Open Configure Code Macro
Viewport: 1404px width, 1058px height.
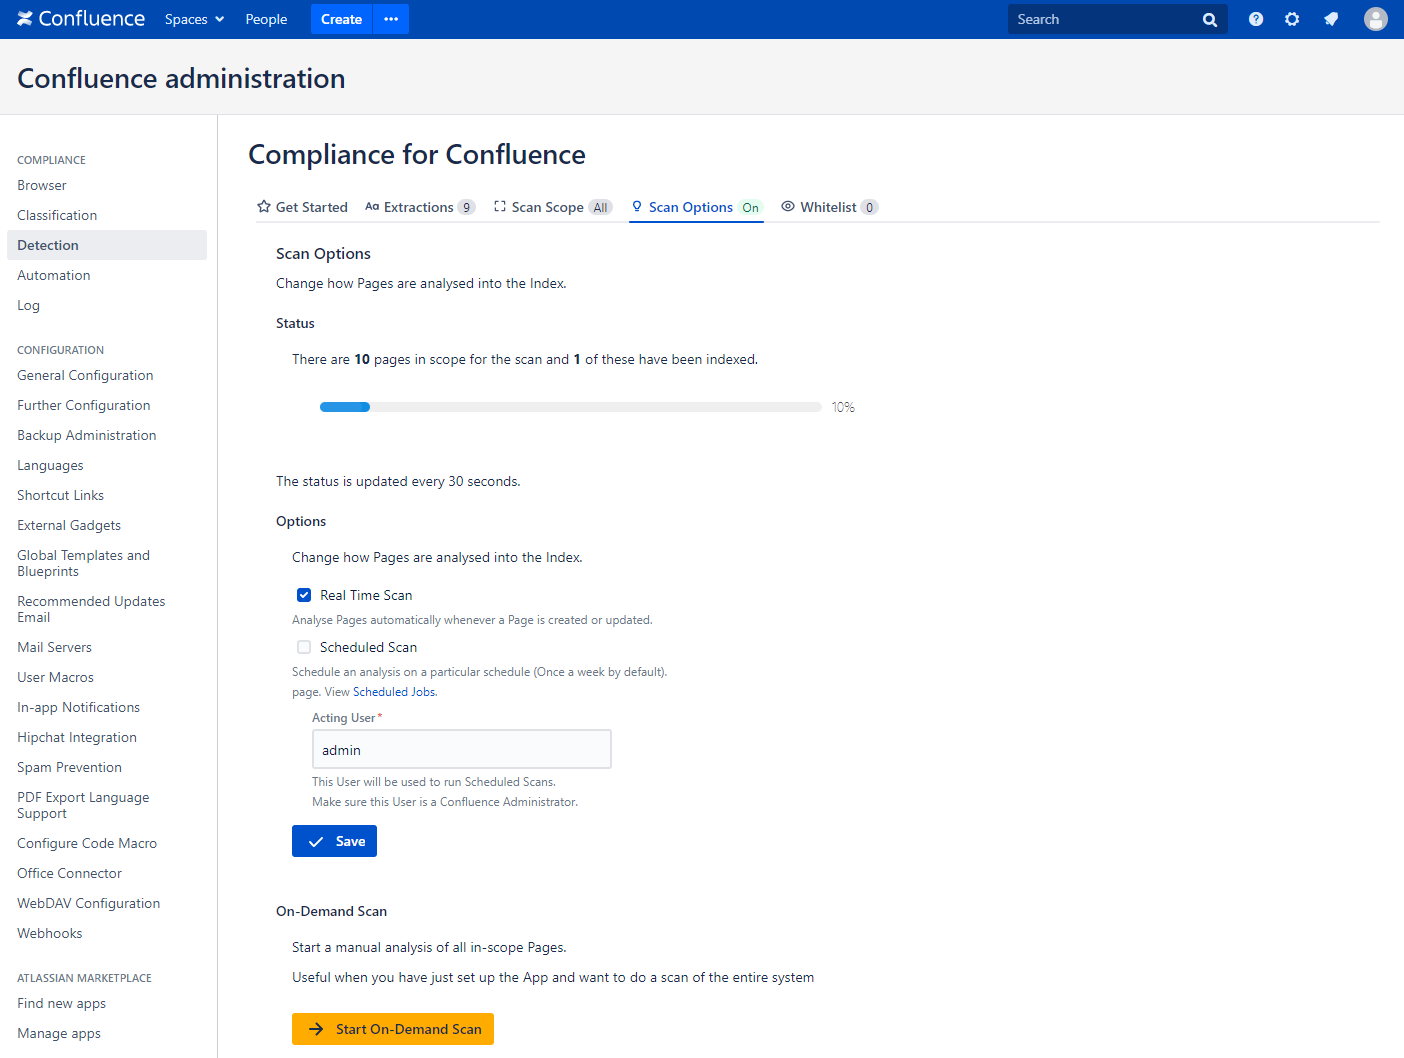pos(87,843)
